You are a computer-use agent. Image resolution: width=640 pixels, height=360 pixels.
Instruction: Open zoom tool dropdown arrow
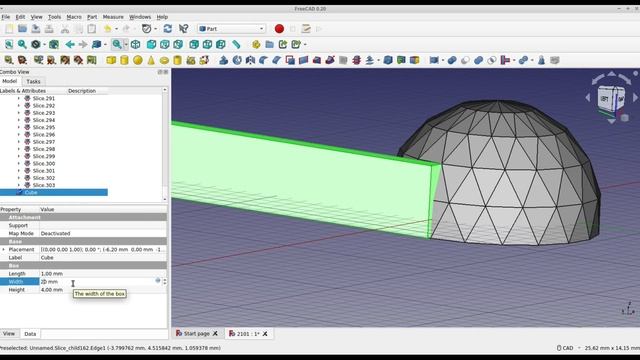click(x=126, y=44)
